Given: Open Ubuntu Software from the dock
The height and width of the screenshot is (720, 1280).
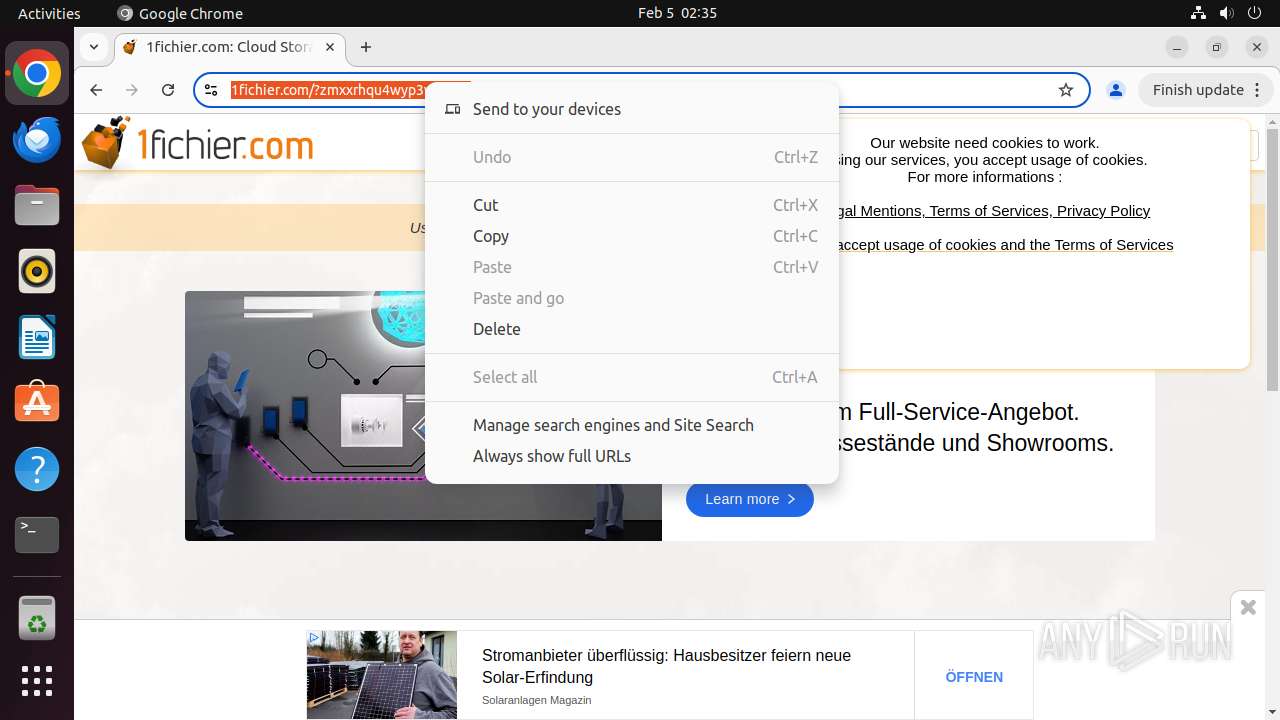Looking at the screenshot, I should pos(37,403).
